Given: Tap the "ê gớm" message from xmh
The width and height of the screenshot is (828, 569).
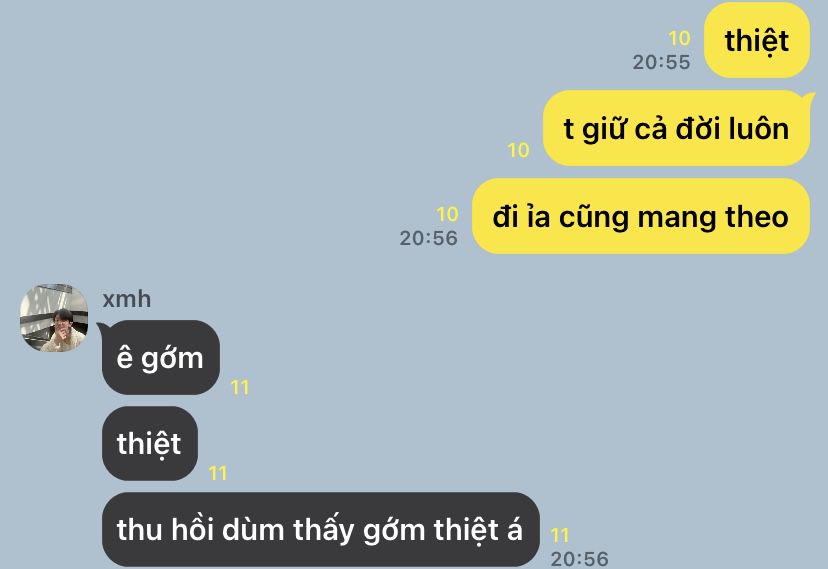Looking at the screenshot, I should pos(161,357).
